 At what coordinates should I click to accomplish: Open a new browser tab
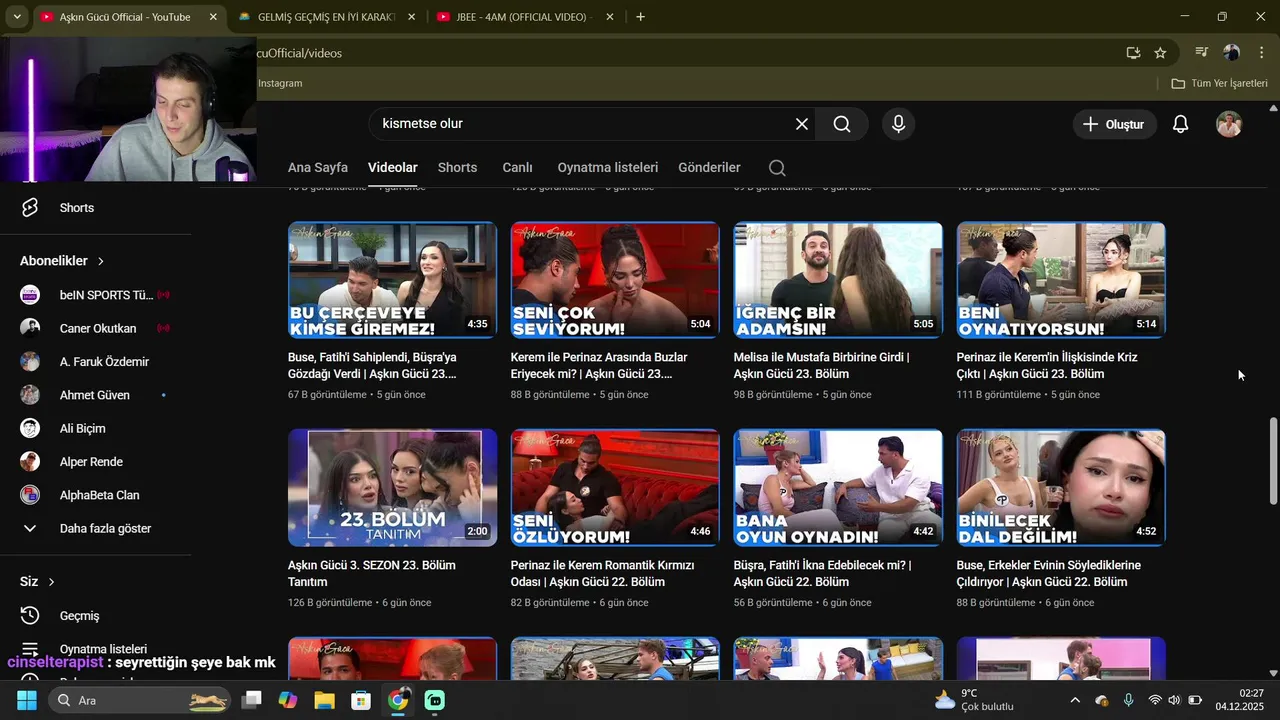(640, 17)
